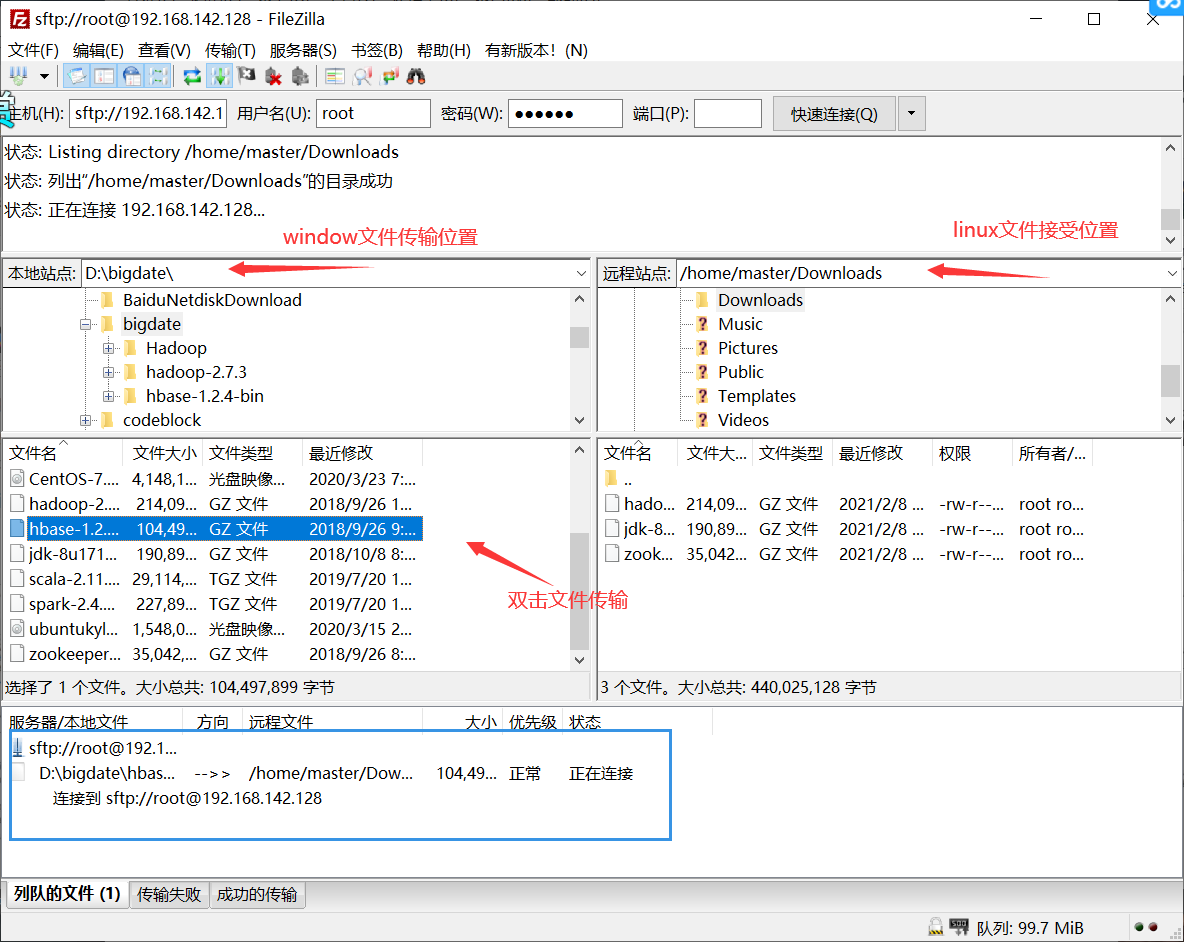This screenshot has height=942, width=1184.
Task: Select the jdk-8u171 file in local list
Action: point(214,554)
